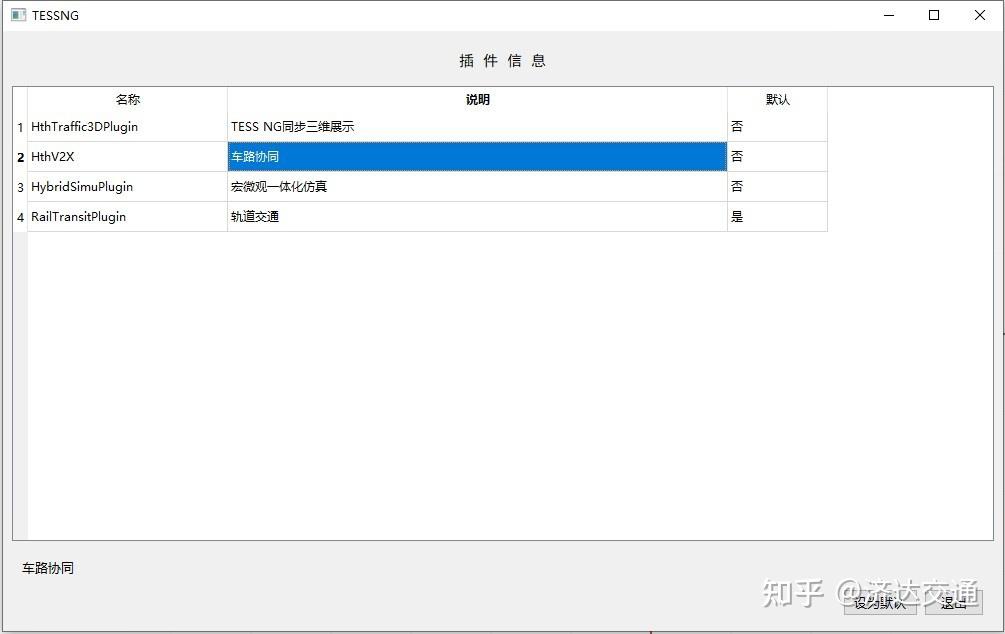Click the 是 cell for RailTransitPlugin
1005x634 pixels.
click(x=737, y=216)
